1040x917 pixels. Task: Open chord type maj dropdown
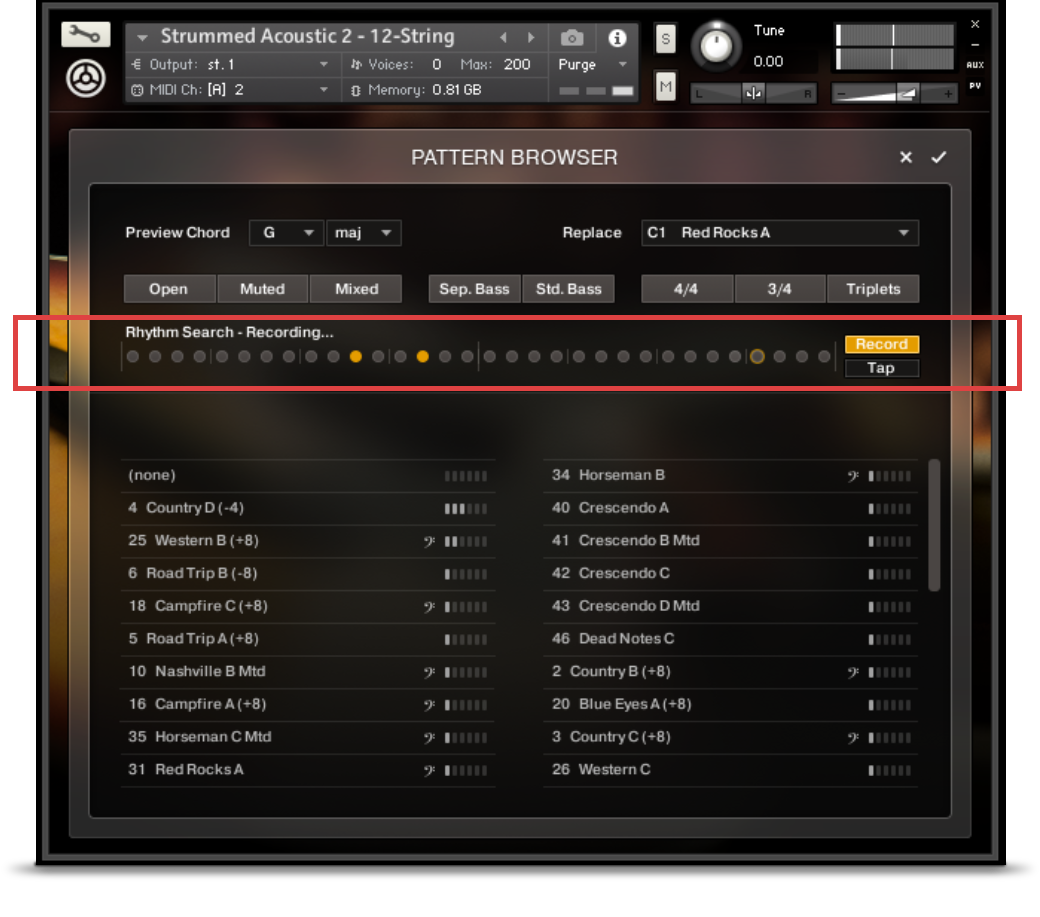coord(363,233)
